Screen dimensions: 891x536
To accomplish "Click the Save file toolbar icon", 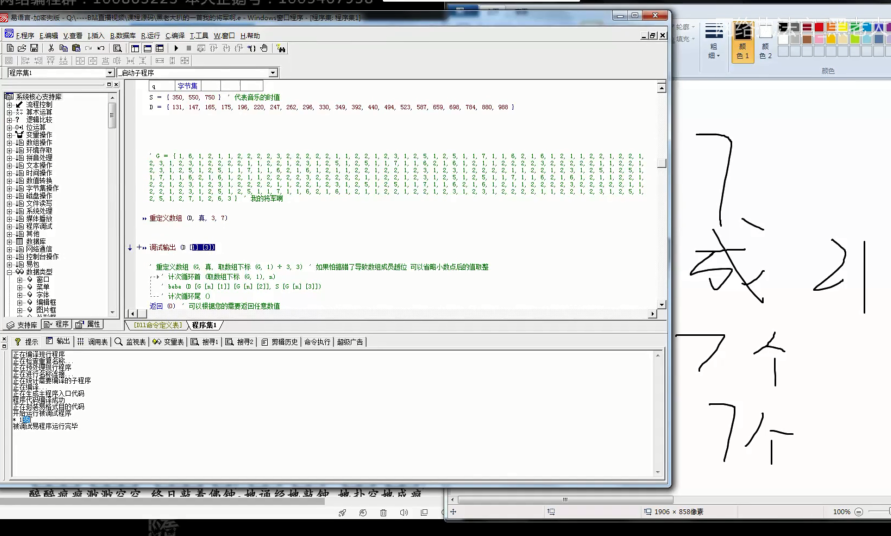I will coord(34,48).
